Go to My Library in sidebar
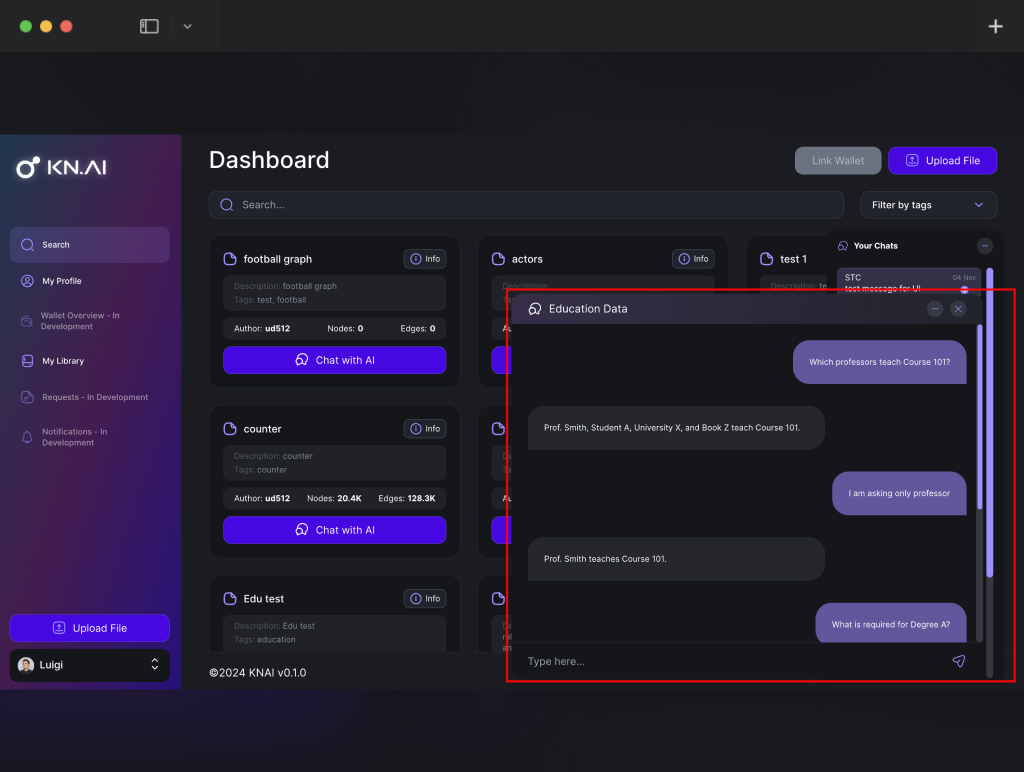Image resolution: width=1024 pixels, height=772 pixels. click(x=63, y=361)
